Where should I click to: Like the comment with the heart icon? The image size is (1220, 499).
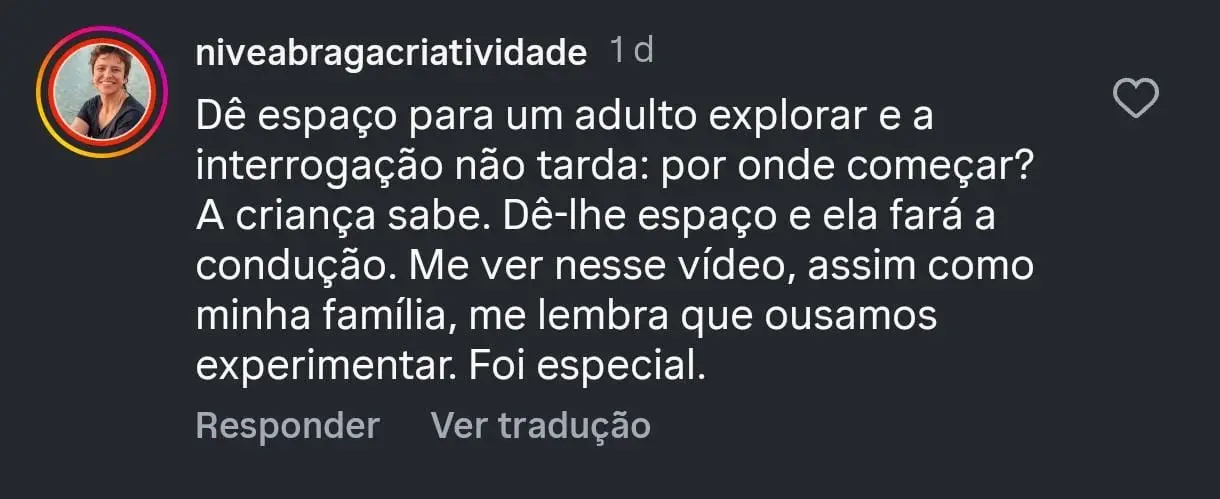pos(1136,100)
